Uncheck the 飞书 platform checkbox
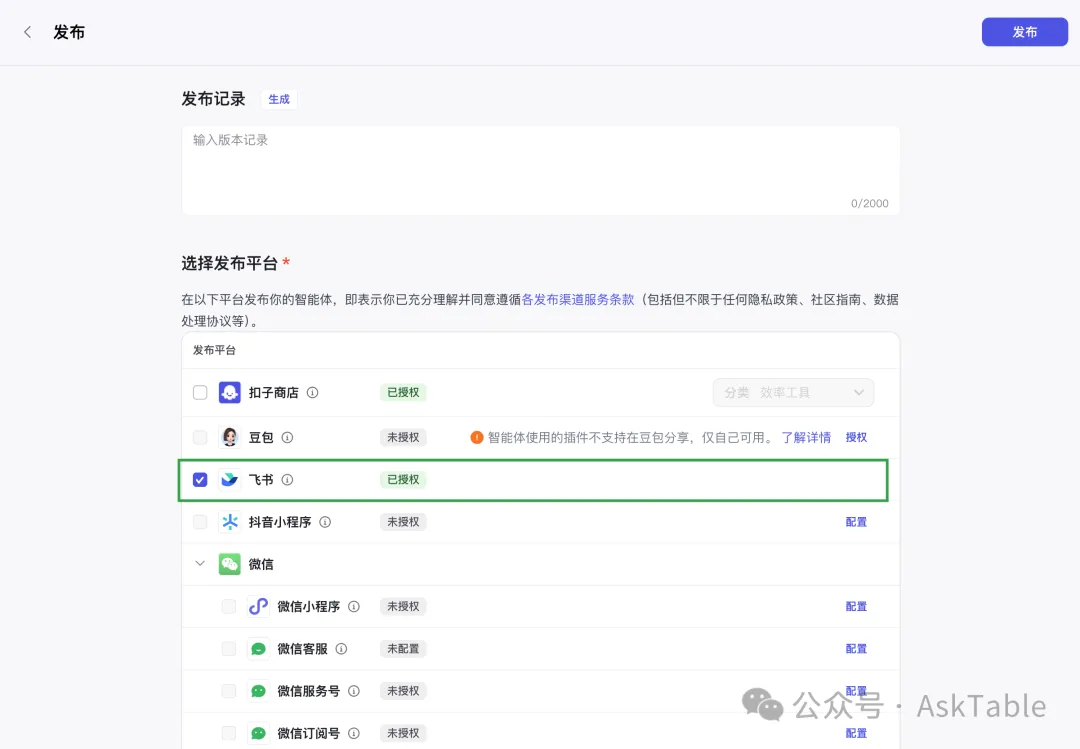Viewport: 1080px width, 749px height. 200,480
